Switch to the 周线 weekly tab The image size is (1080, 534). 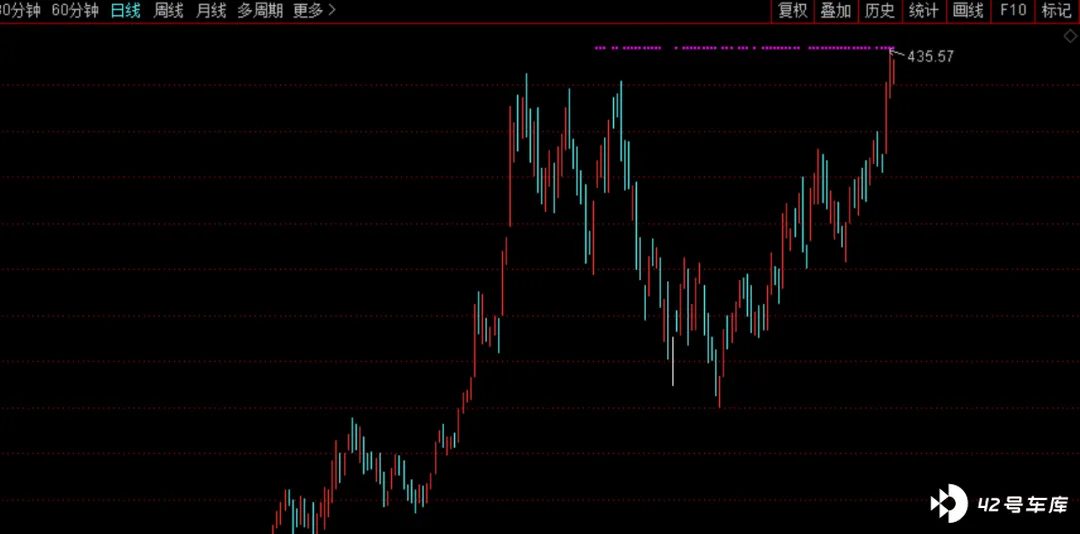click(168, 10)
